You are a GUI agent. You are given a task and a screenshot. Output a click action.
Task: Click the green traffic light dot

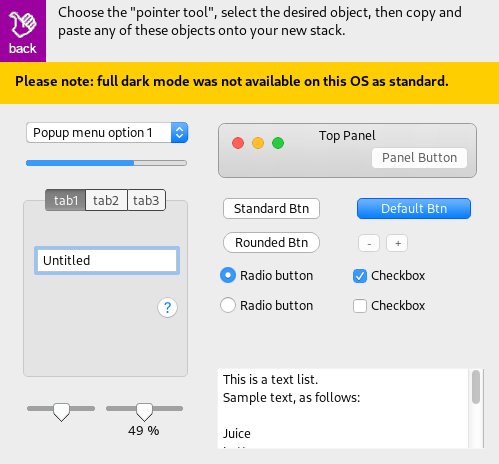coord(278,143)
